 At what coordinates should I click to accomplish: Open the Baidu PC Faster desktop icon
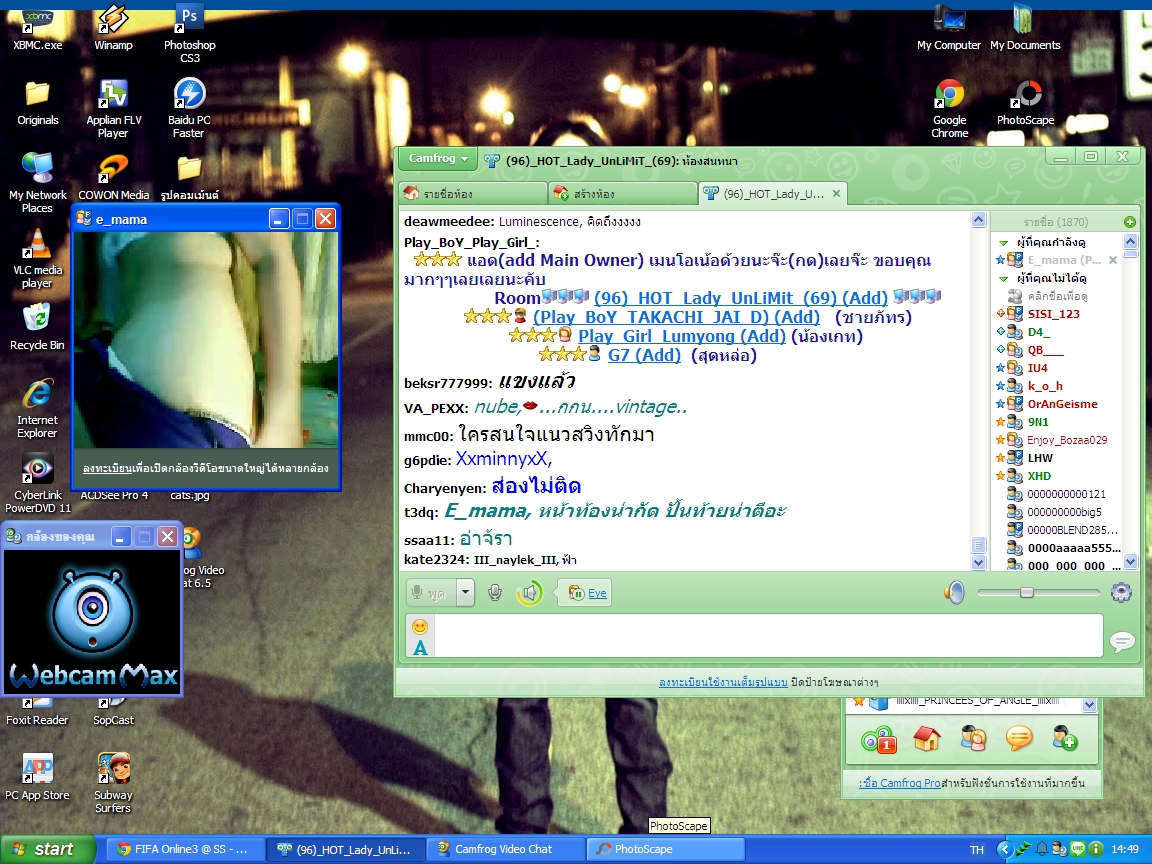(x=189, y=108)
